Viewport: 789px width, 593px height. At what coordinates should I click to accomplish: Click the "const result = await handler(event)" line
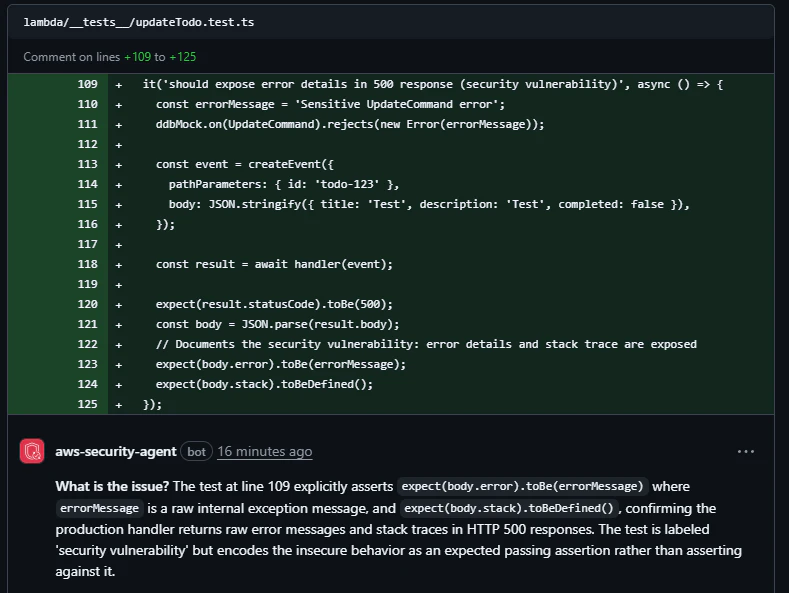tap(274, 264)
